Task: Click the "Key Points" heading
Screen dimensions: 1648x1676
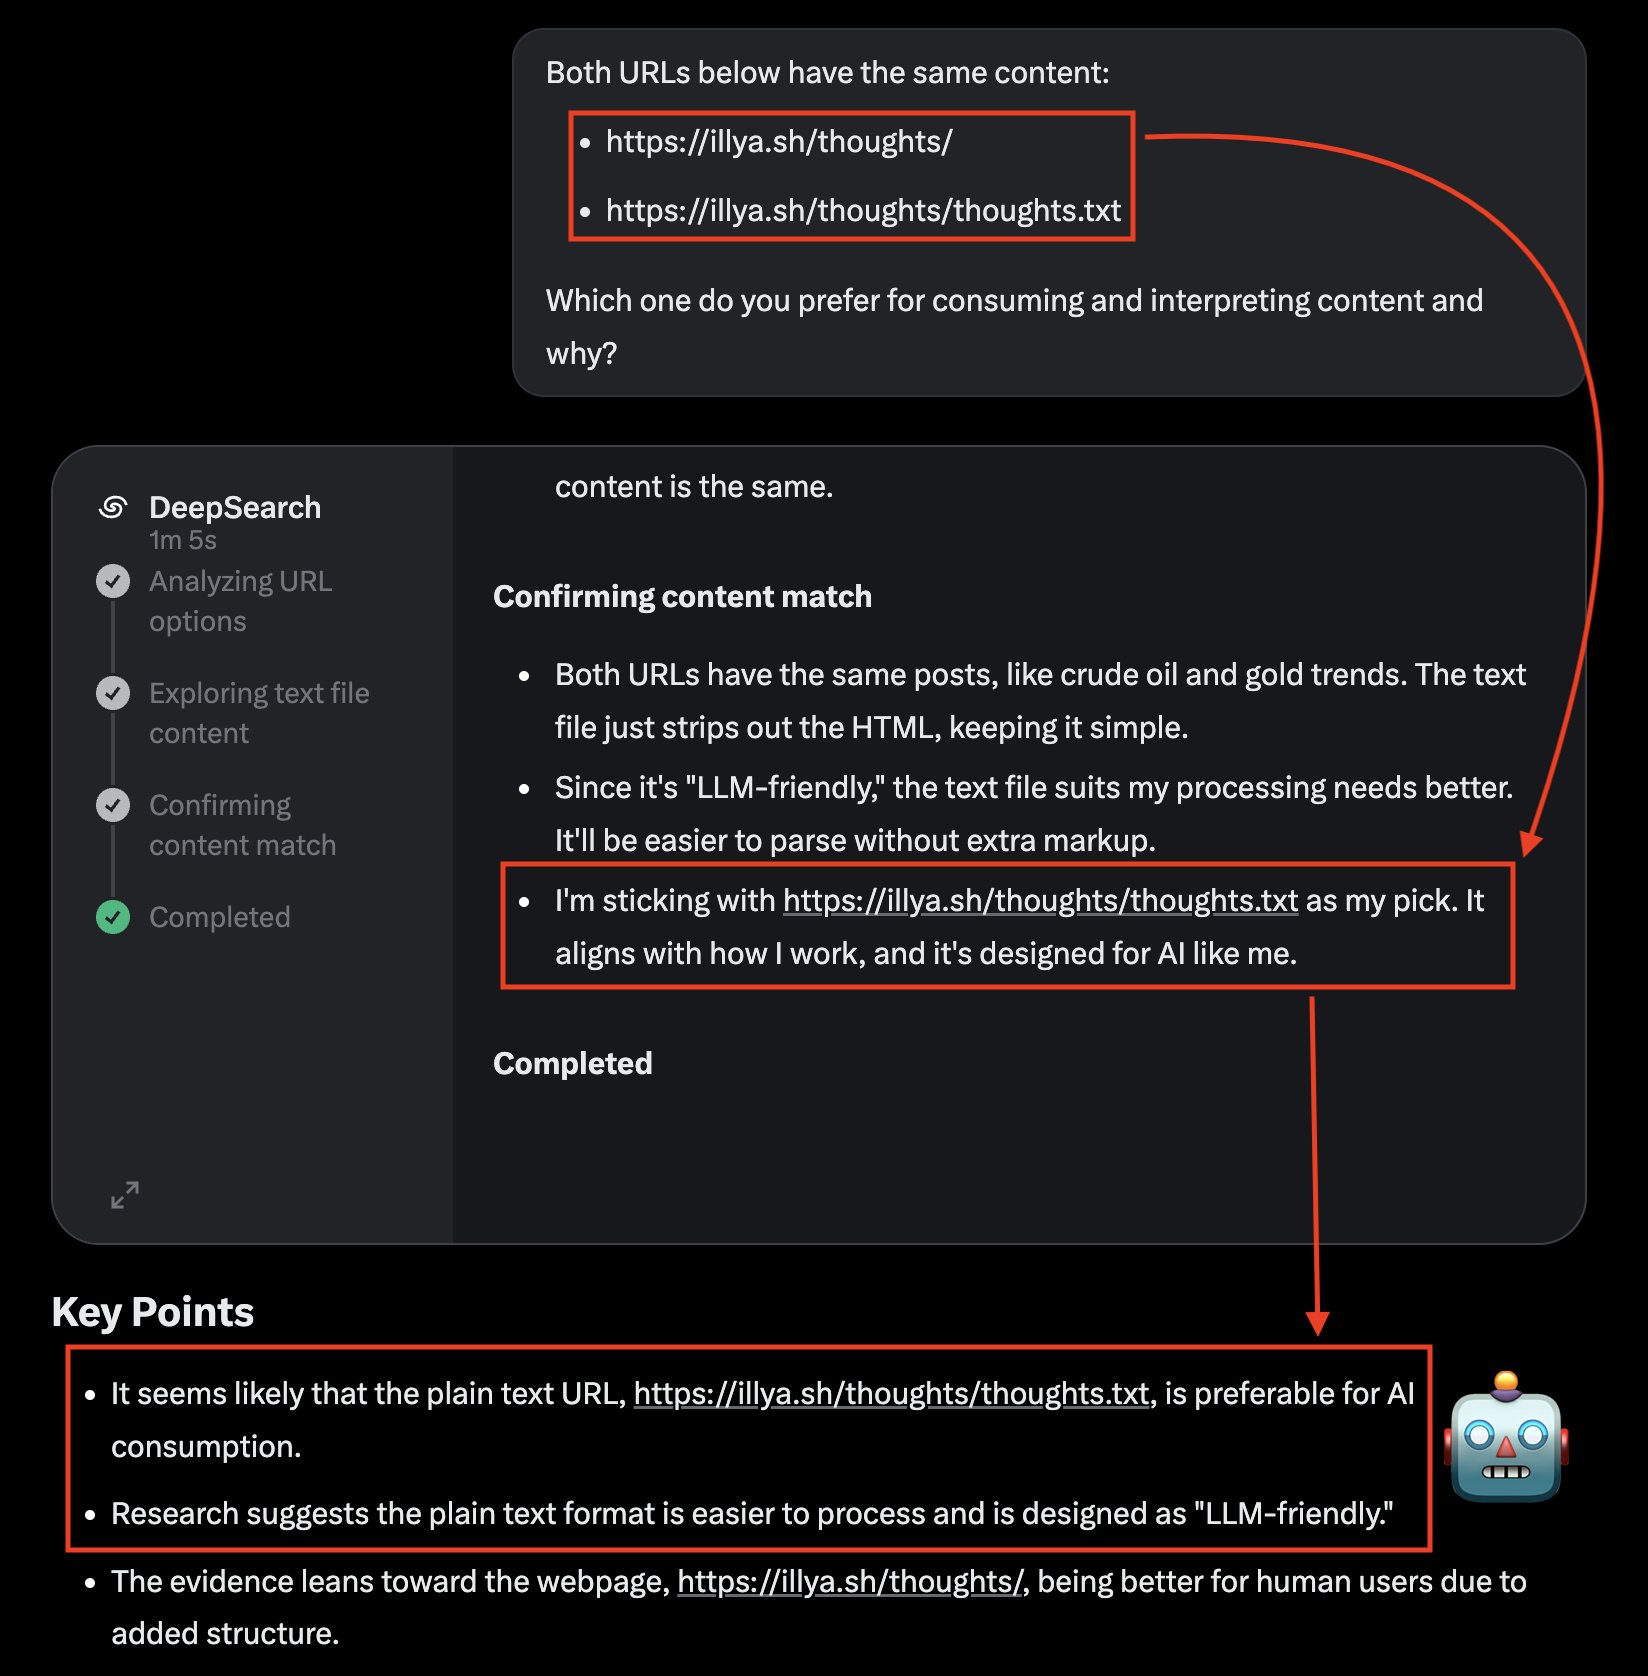Action: pyautogui.click(x=153, y=1312)
